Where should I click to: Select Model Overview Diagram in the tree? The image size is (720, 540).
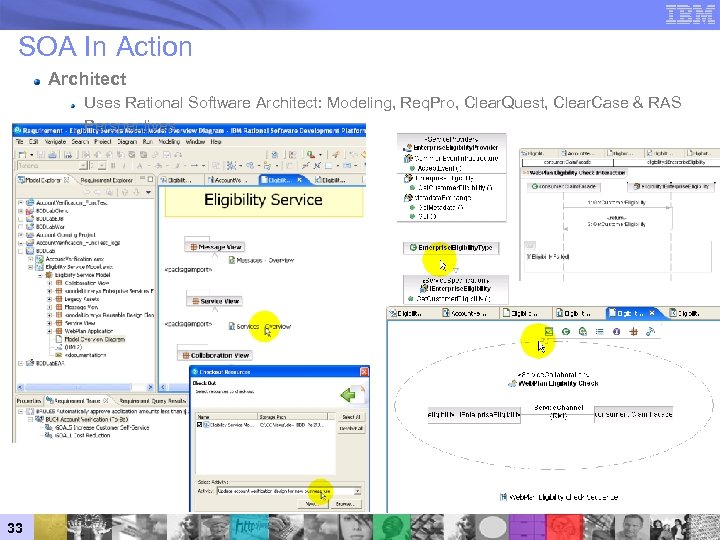point(95,339)
